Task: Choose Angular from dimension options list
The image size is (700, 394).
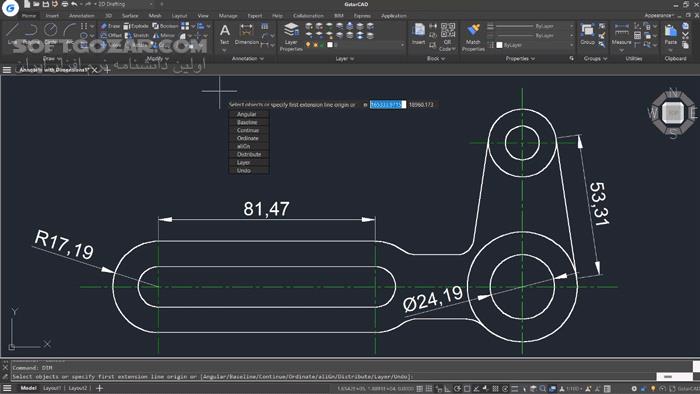Action: point(249,114)
